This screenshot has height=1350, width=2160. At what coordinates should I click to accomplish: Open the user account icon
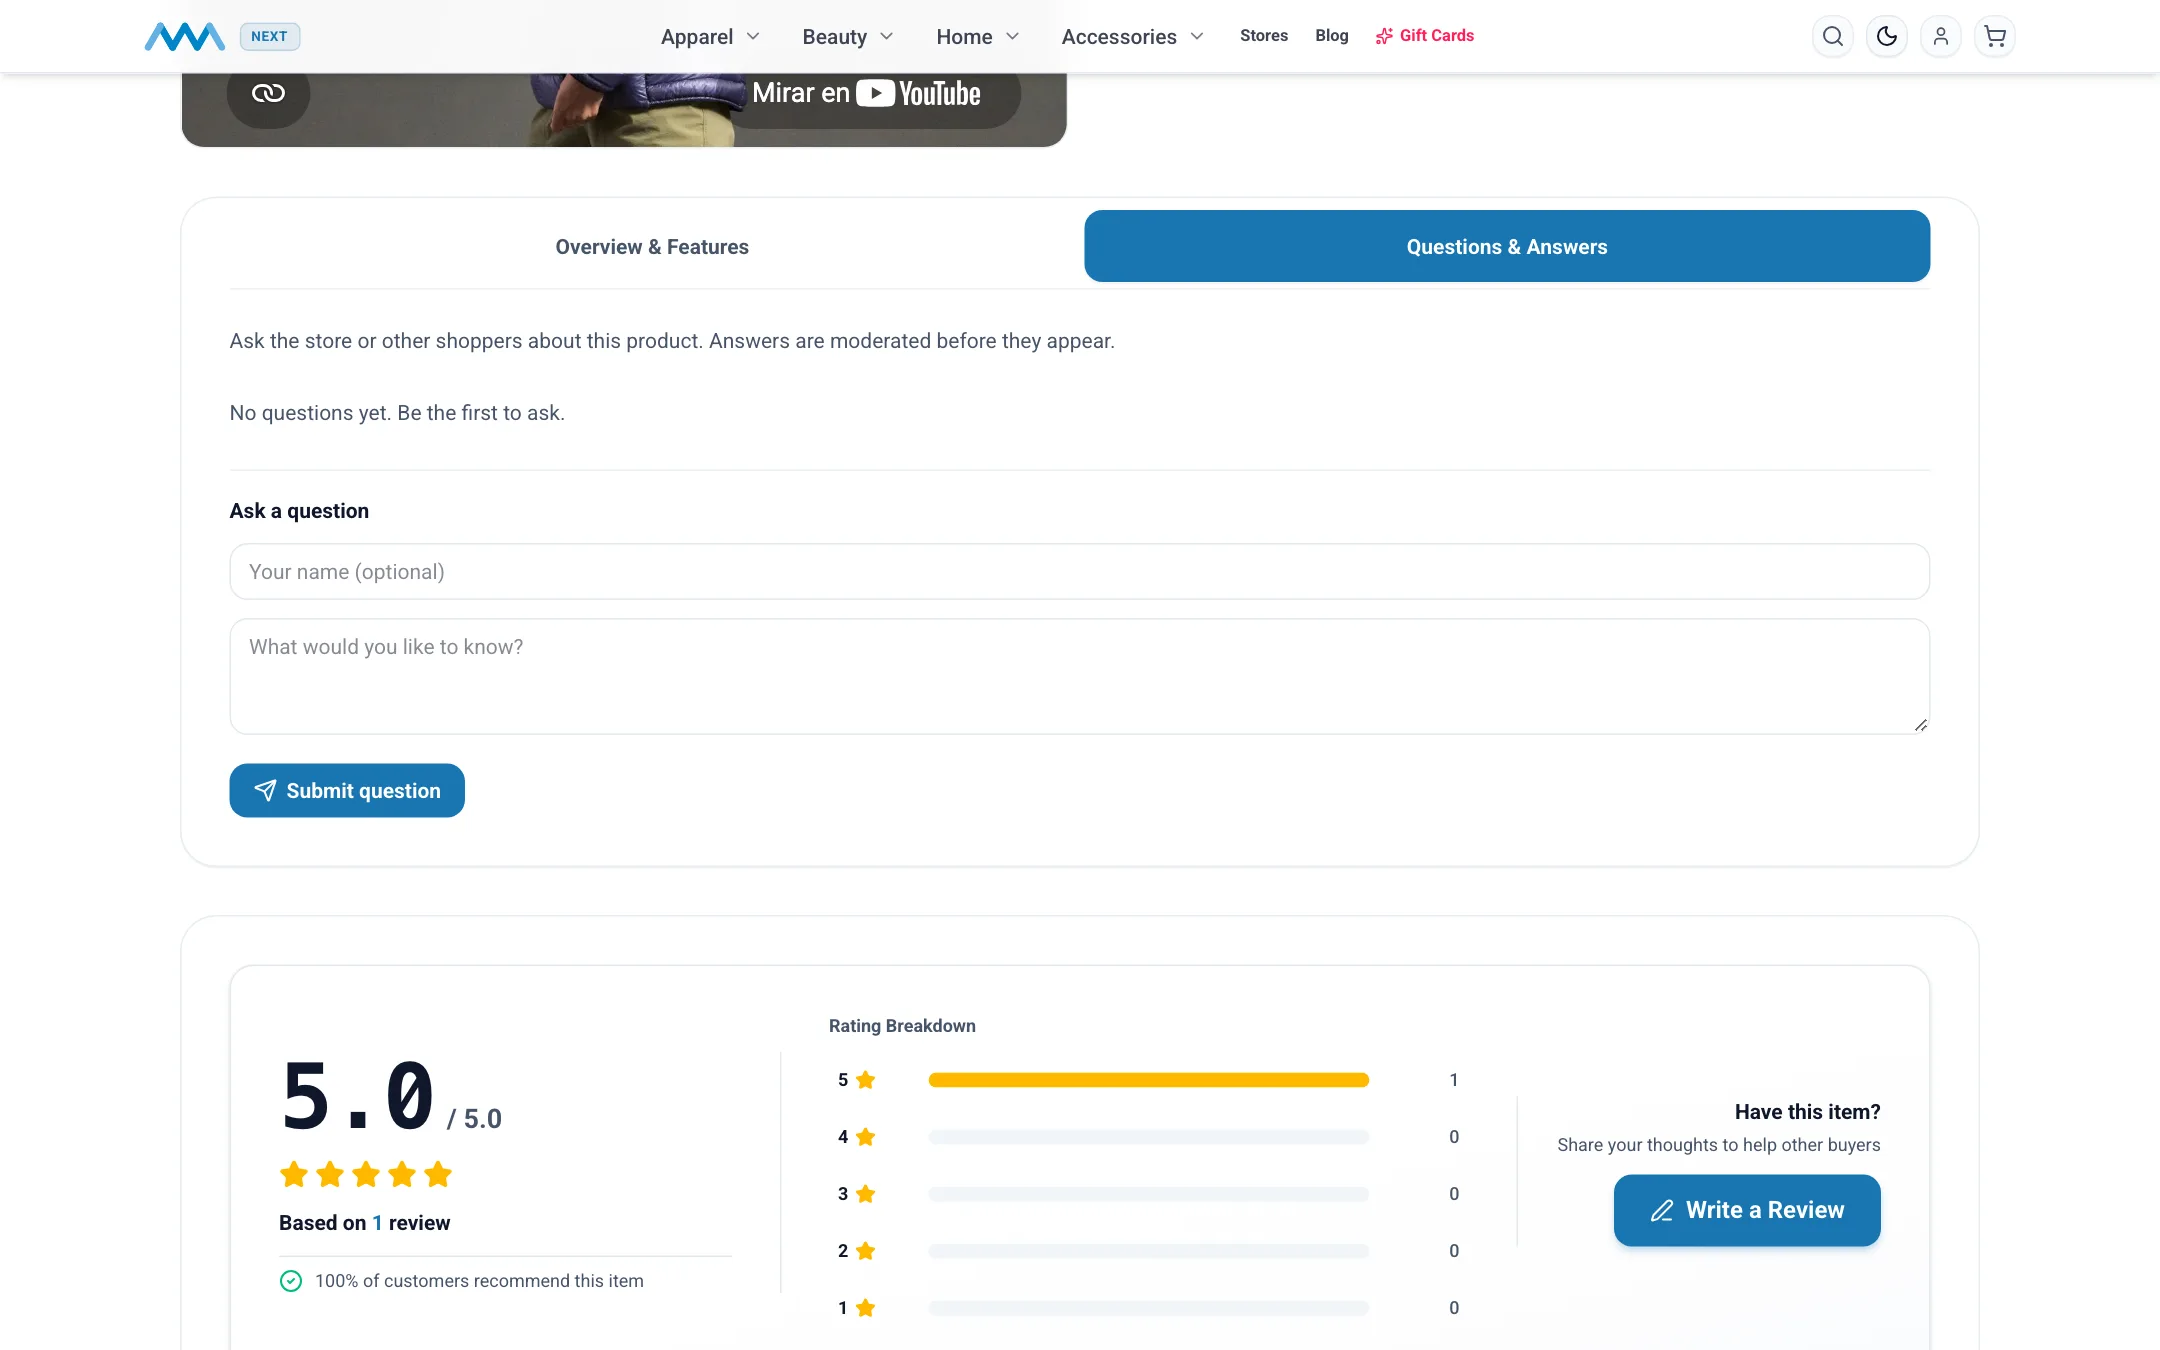[x=1940, y=36]
